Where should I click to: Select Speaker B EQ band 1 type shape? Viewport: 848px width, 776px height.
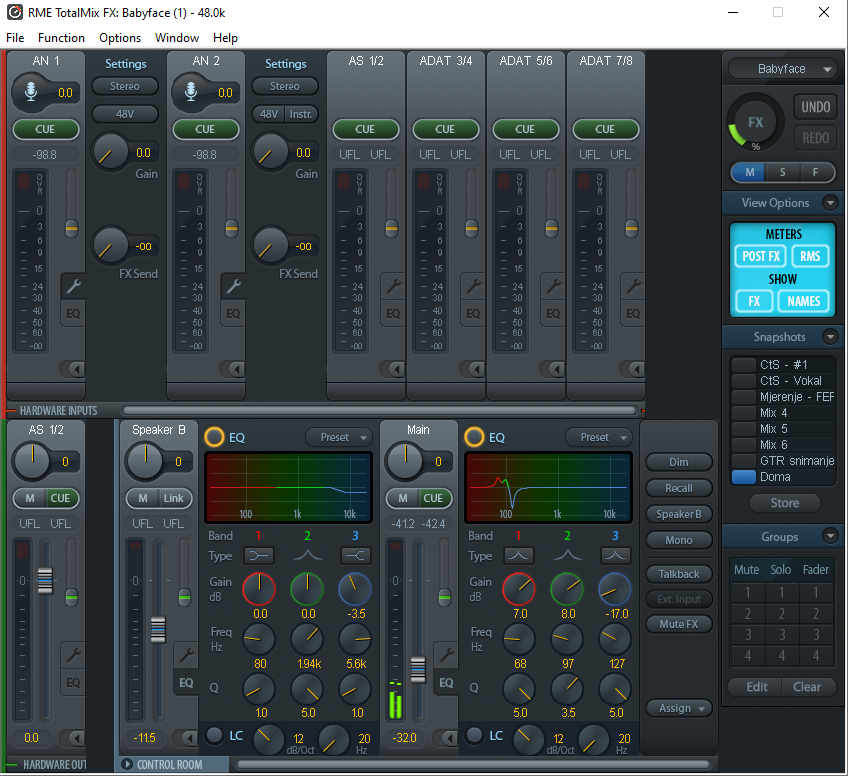click(259, 556)
